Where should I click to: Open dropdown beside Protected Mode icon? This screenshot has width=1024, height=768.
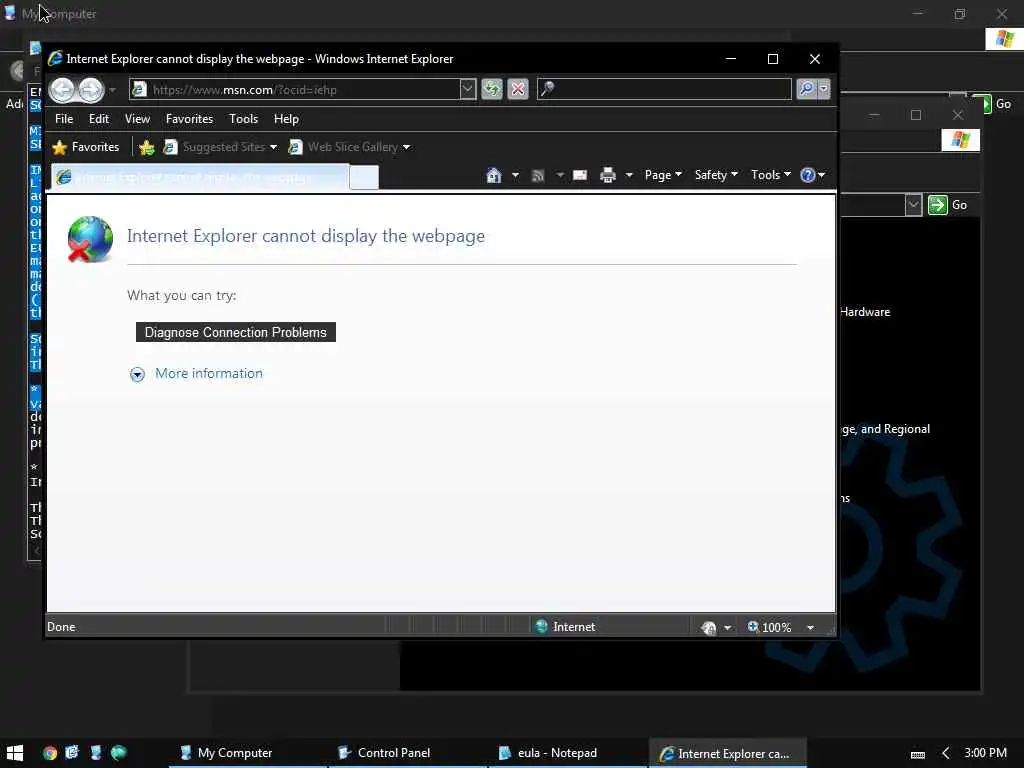[x=728, y=628]
